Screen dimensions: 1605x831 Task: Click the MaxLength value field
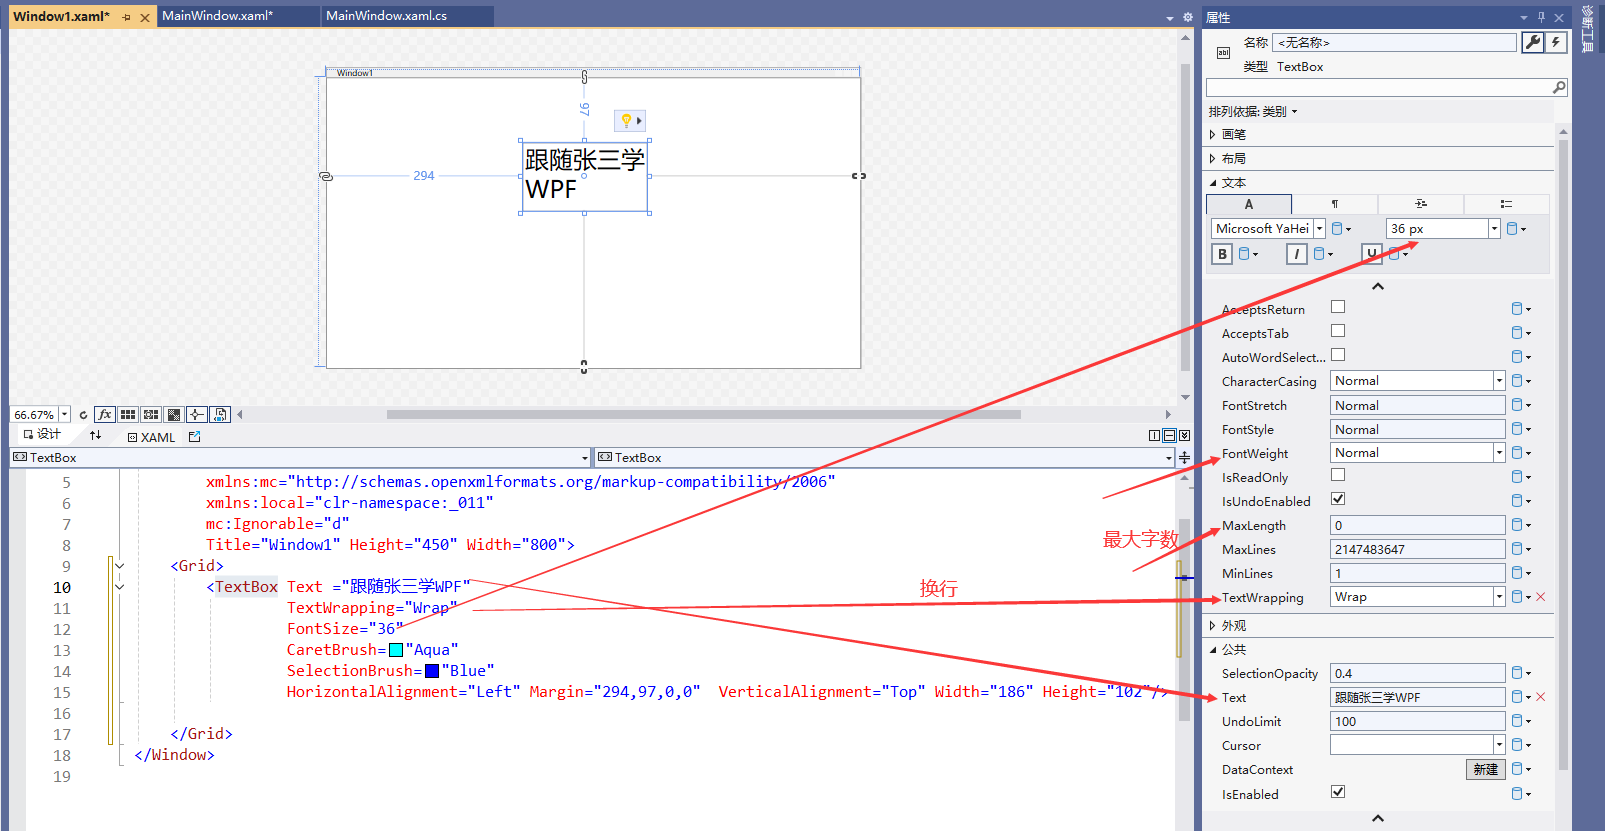click(x=1418, y=525)
